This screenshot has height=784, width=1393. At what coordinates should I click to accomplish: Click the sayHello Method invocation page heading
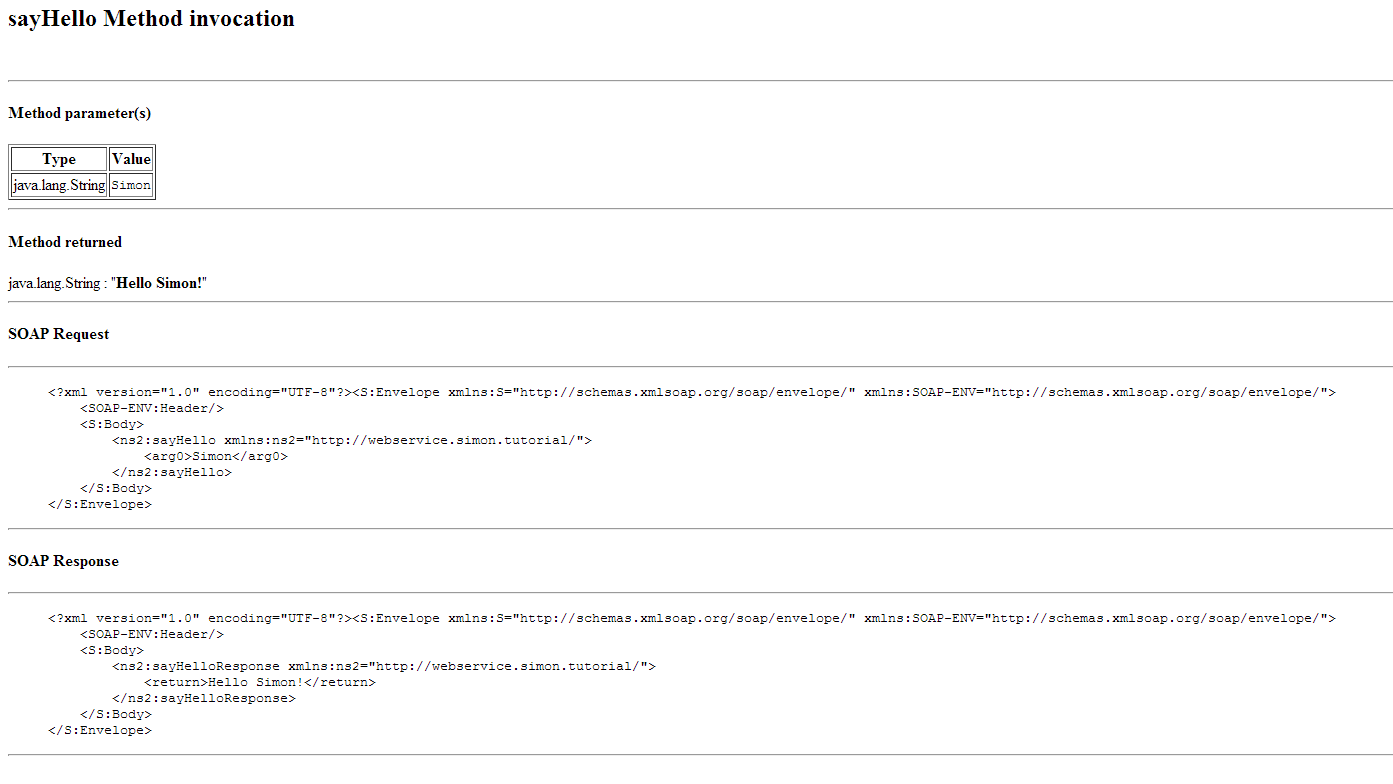pos(151,19)
